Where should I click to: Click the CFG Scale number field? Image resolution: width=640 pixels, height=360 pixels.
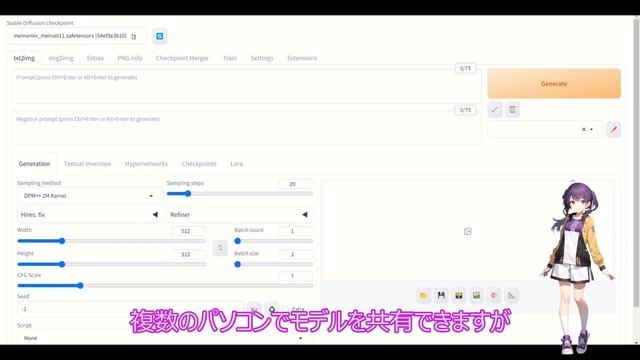pyautogui.click(x=296, y=276)
